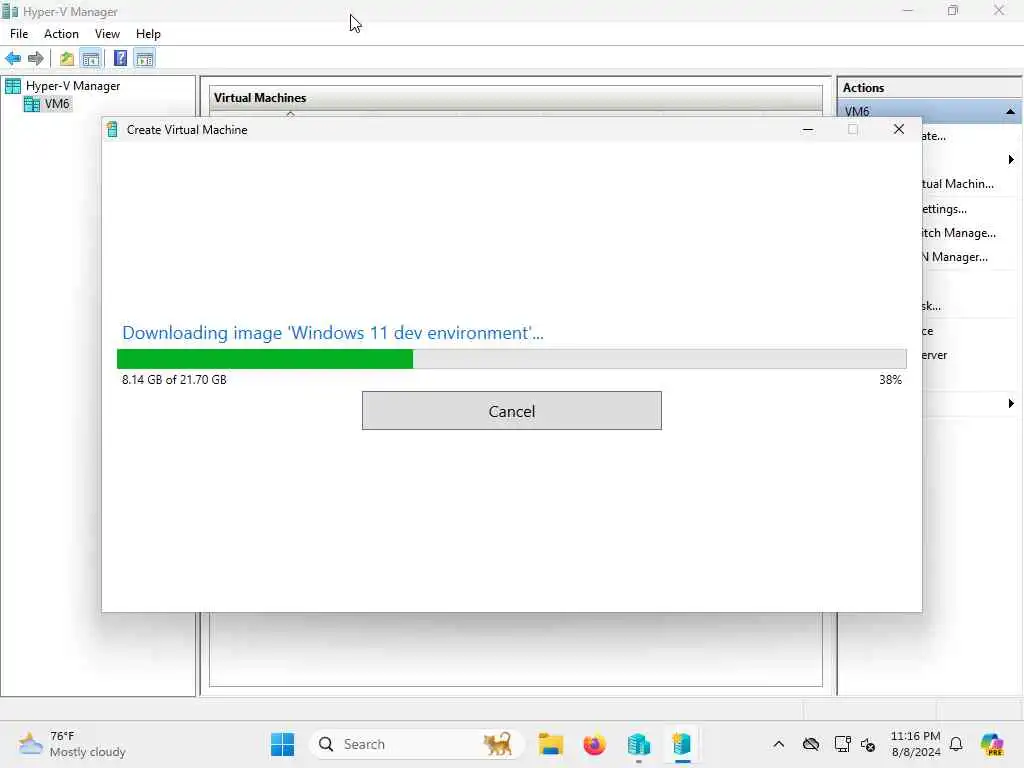Click Import Virtual Machine action
Screen dimensions: 1024x768
[957, 184]
